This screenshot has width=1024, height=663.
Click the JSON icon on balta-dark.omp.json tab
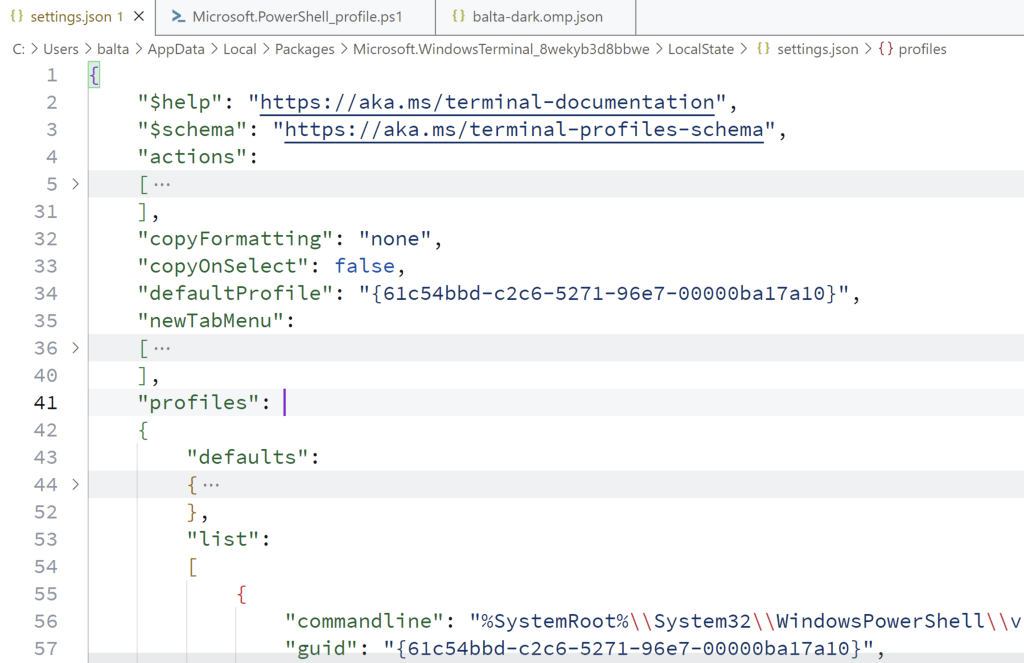point(458,16)
